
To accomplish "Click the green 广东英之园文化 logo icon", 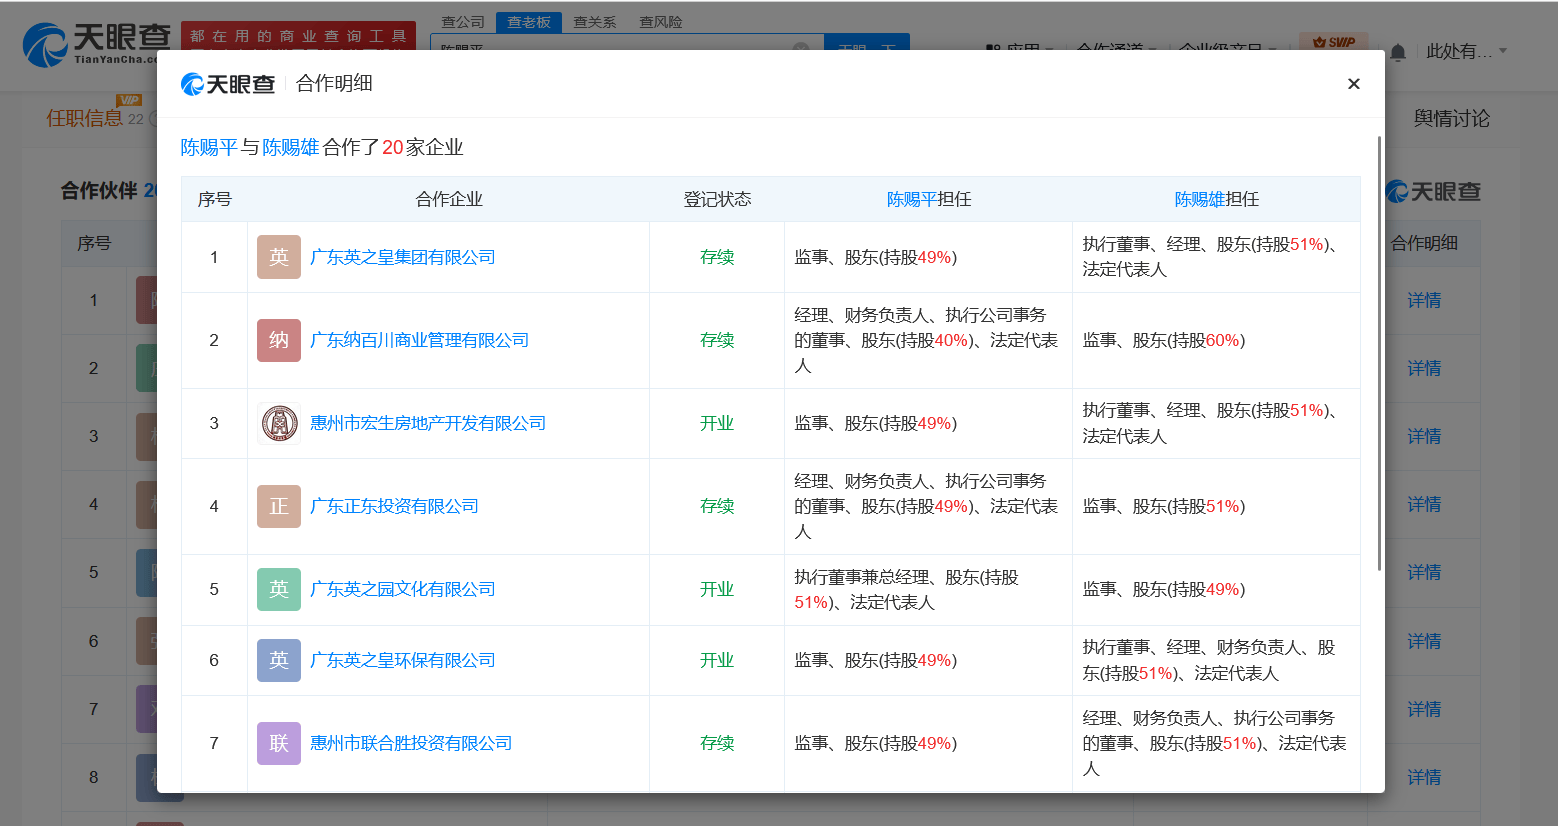I will (278, 589).
